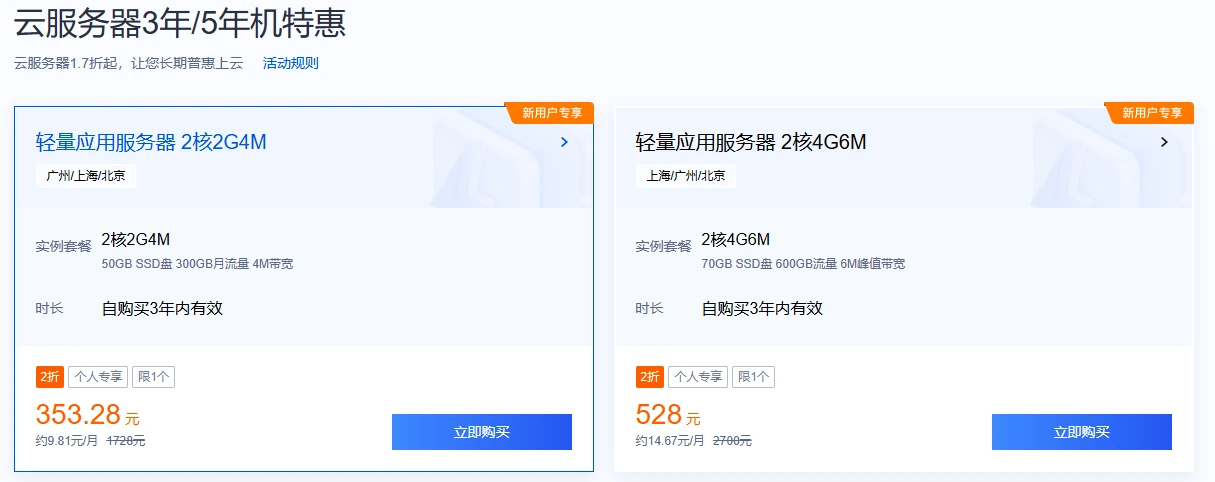Click 2核4G6M instance package value
The height and width of the screenshot is (482, 1215).
(x=736, y=239)
